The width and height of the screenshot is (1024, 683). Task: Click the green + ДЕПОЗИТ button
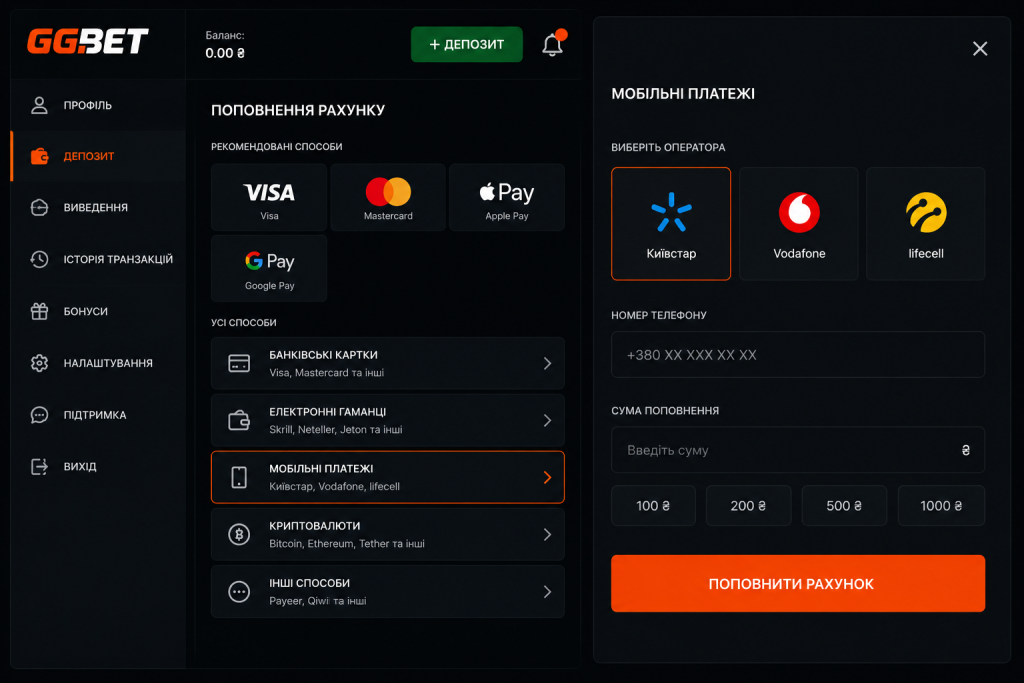466,44
